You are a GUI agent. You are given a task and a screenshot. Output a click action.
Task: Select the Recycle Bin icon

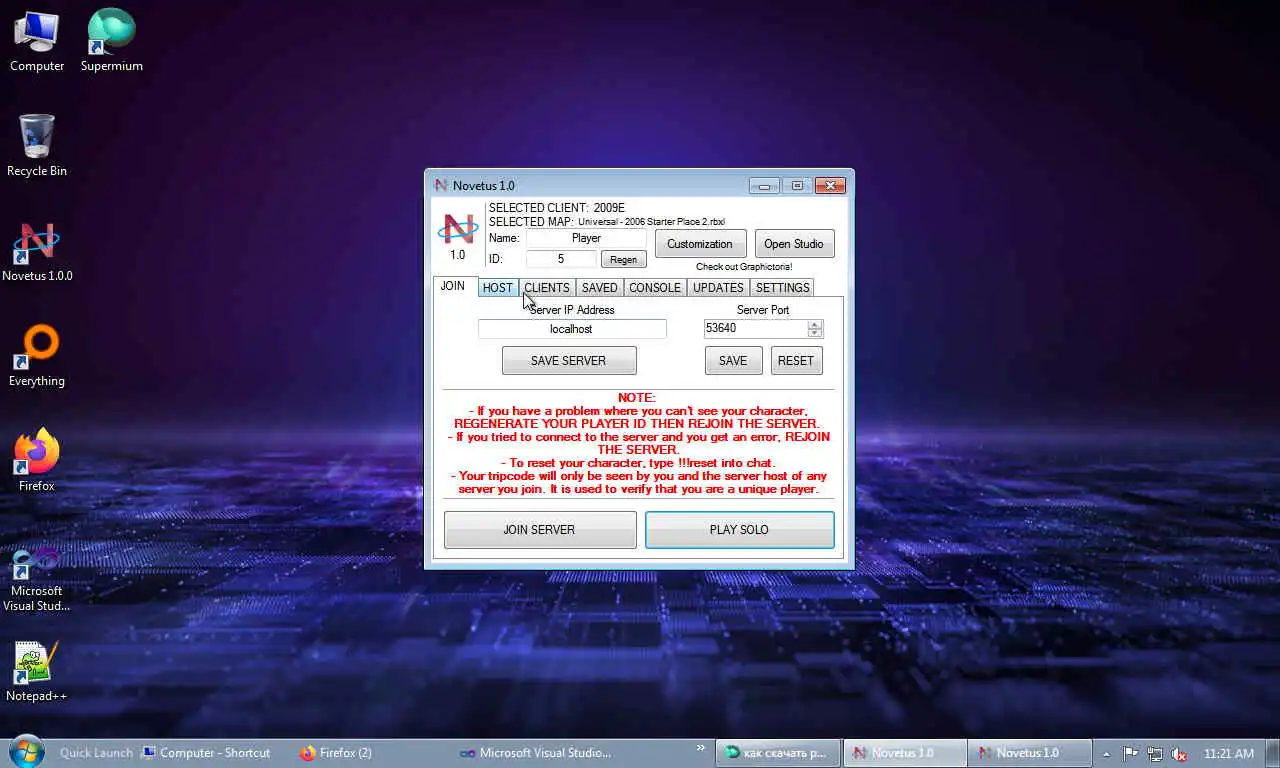click(37, 146)
